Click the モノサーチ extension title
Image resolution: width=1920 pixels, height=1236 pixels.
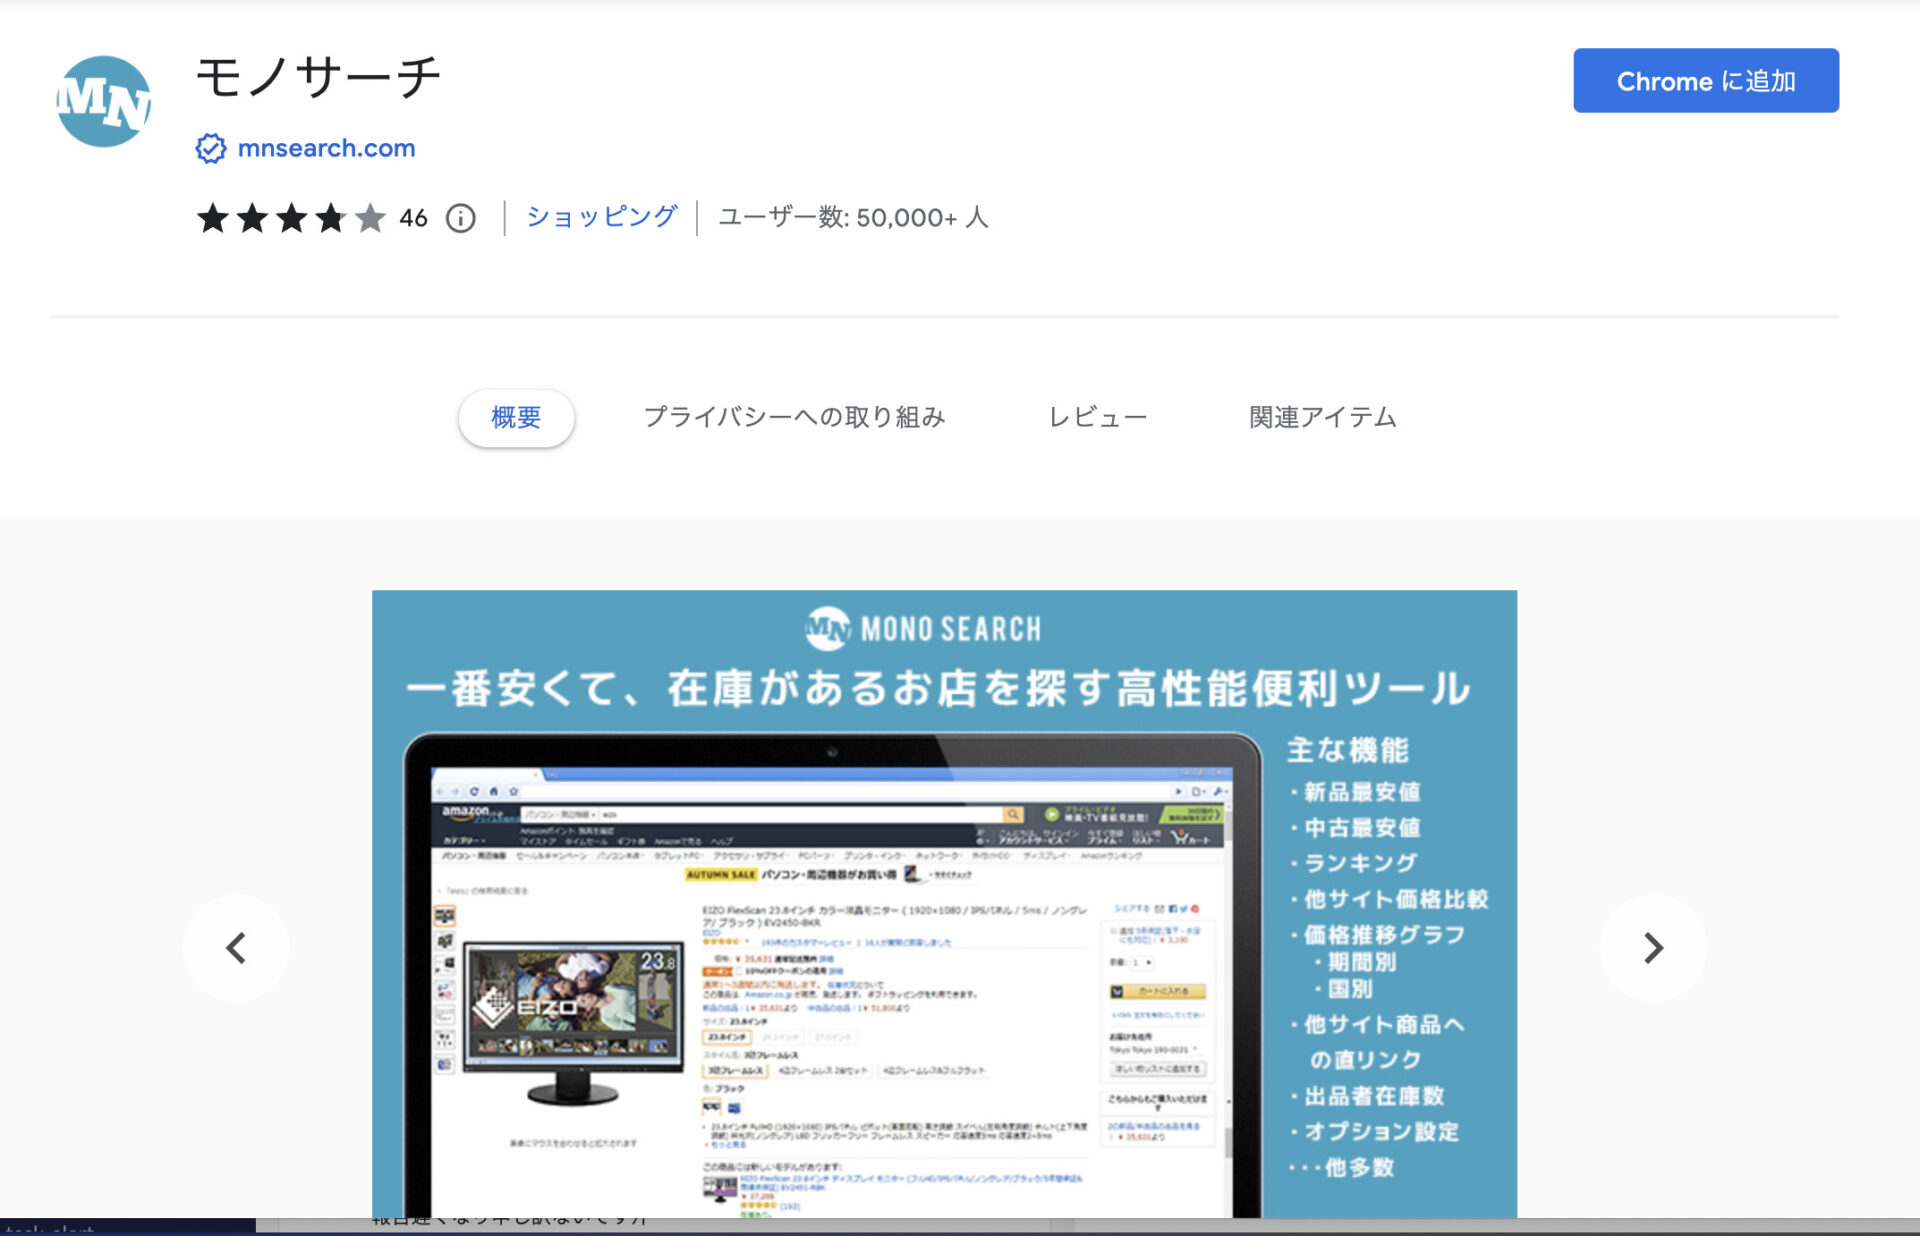pos(319,78)
